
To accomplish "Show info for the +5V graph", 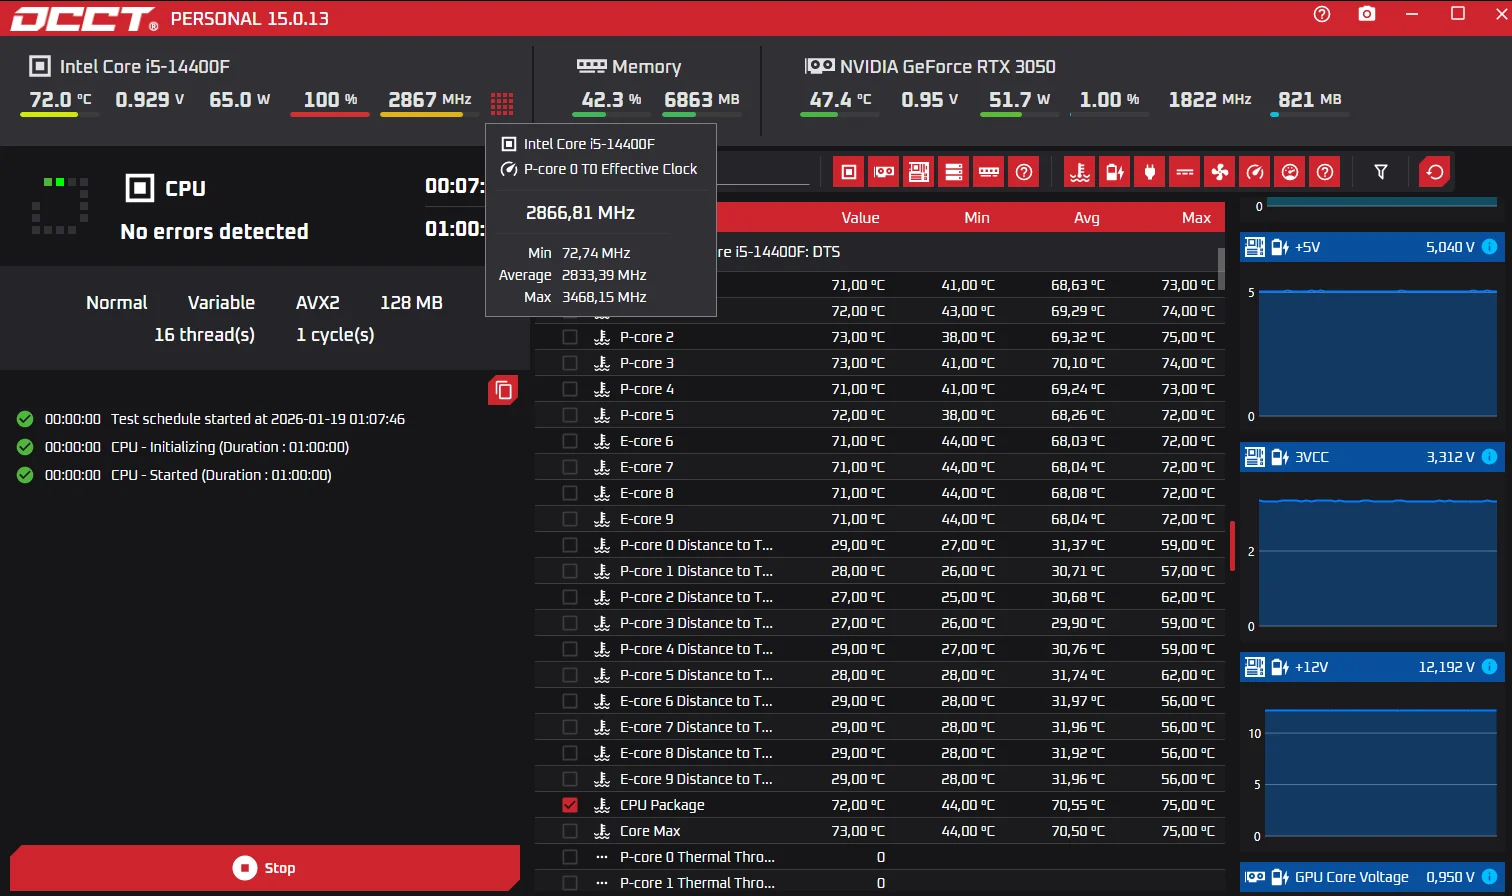I will 1489,247.
